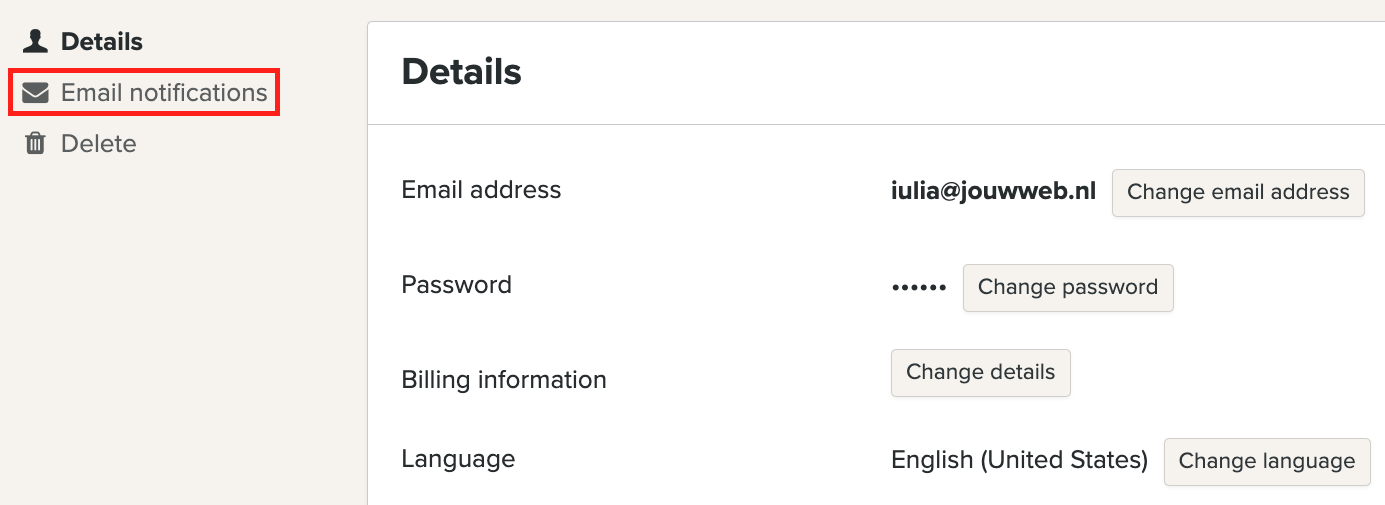Click the empty sidebar area below Delete
Screen dimensions: 1385x505
(x=180, y=330)
